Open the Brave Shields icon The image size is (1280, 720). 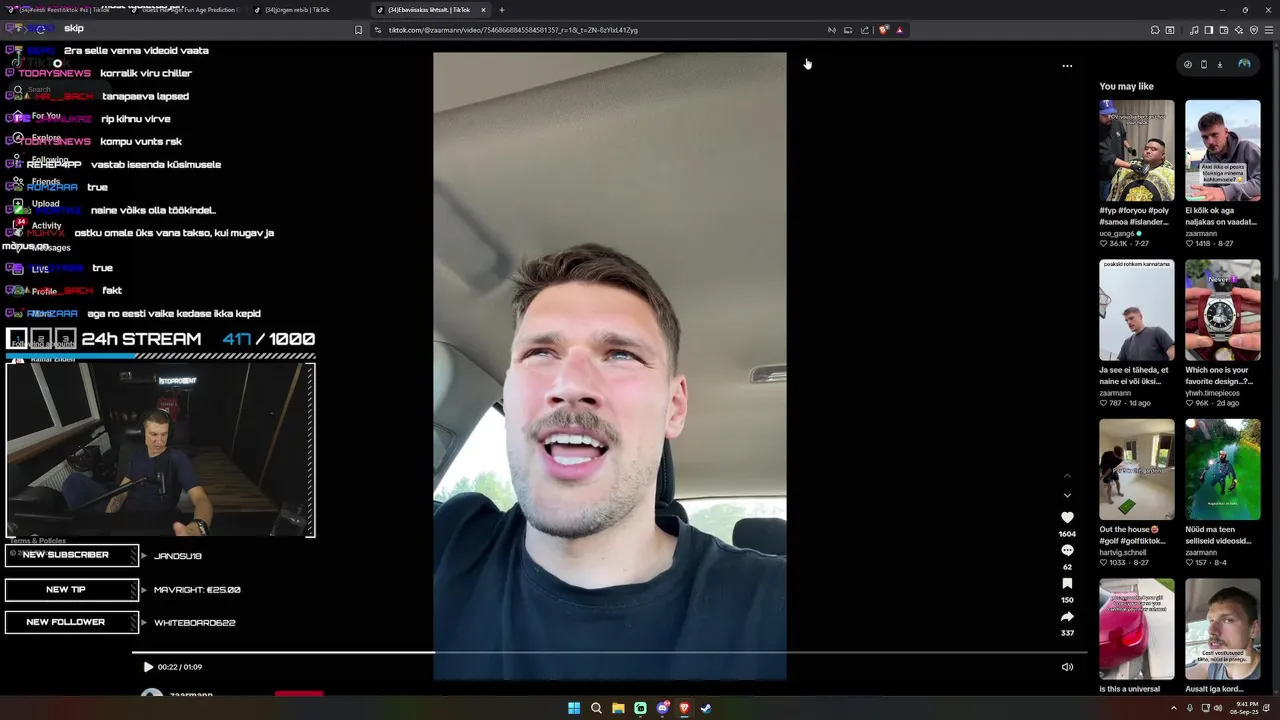(883, 30)
